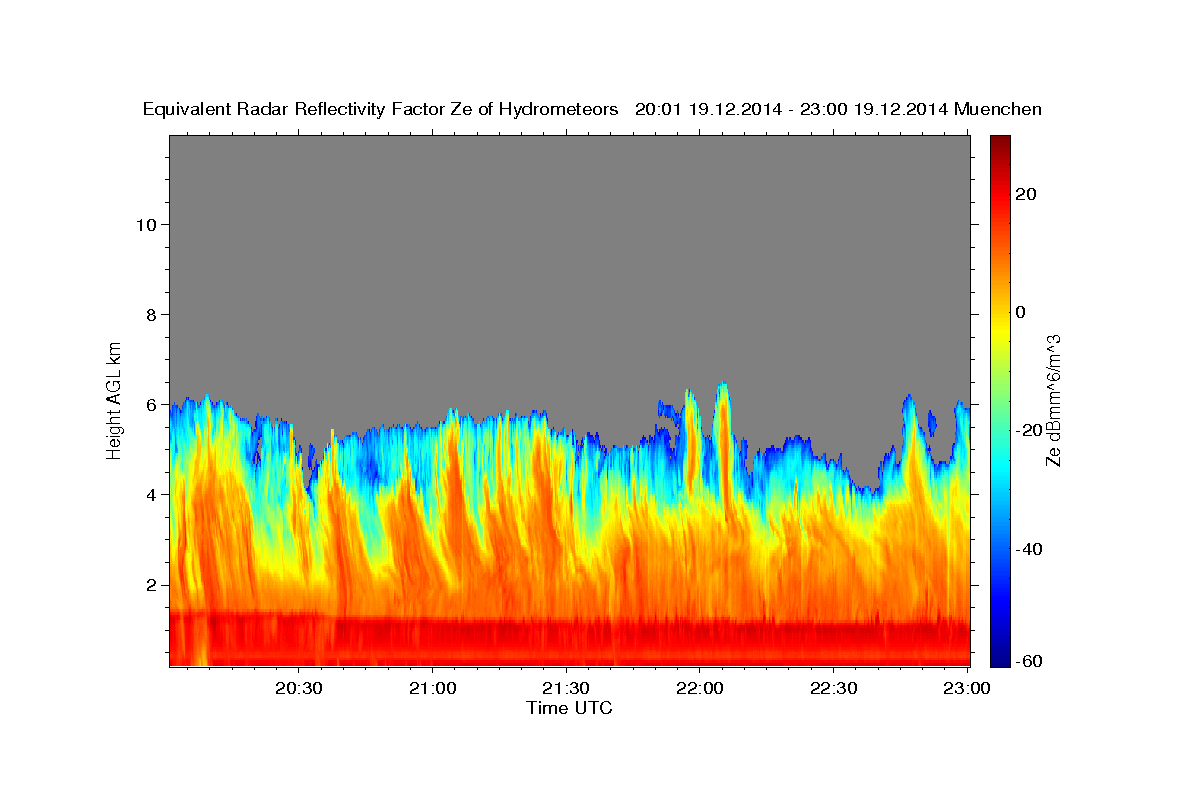Click the height tick label 6

pos(149,404)
